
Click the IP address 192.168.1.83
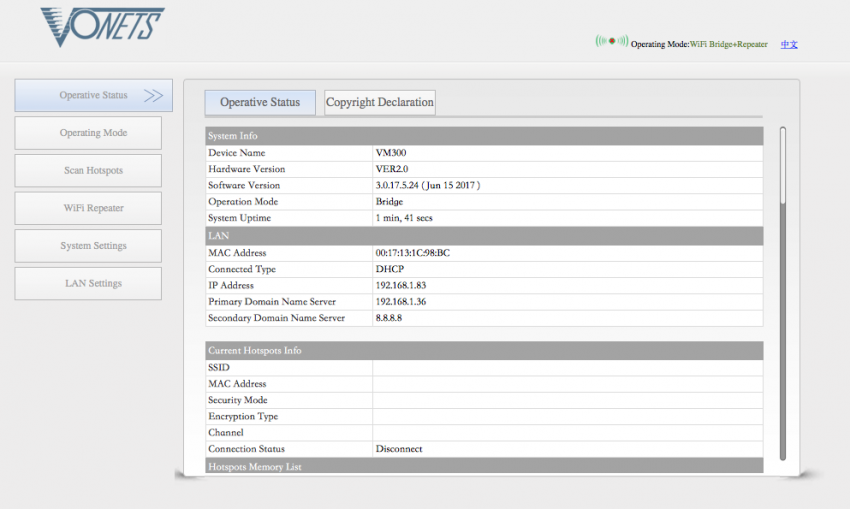401,286
